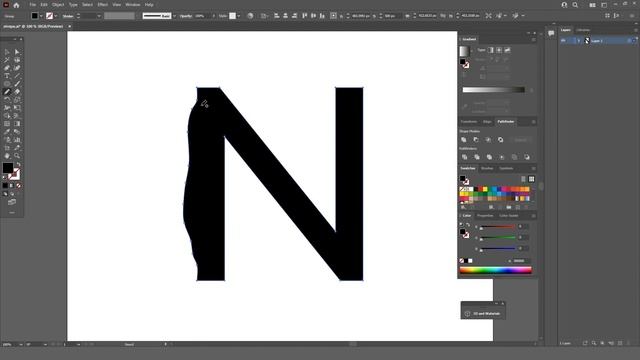
Task: Open the Window menu
Action: [x=133, y=5]
